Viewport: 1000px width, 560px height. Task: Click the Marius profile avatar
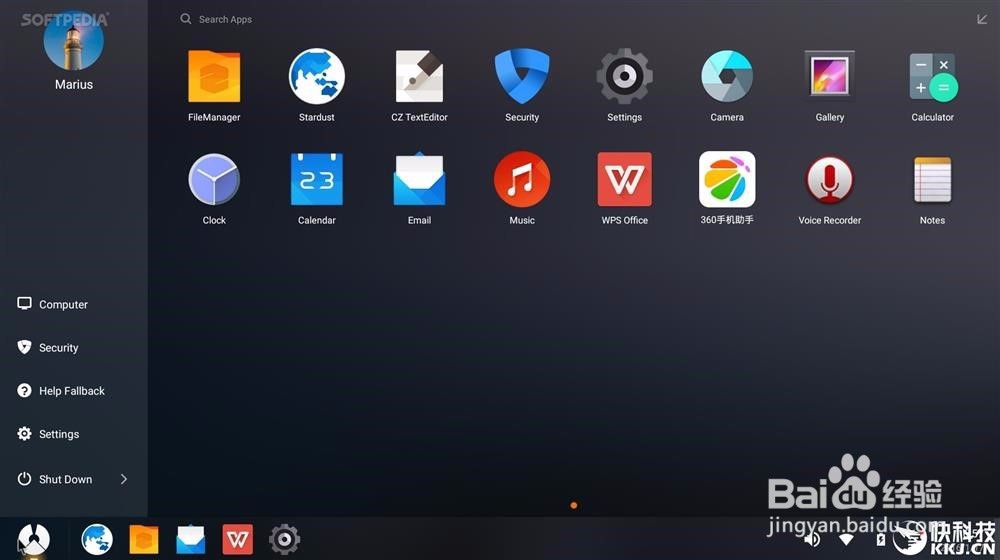coord(73,40)
